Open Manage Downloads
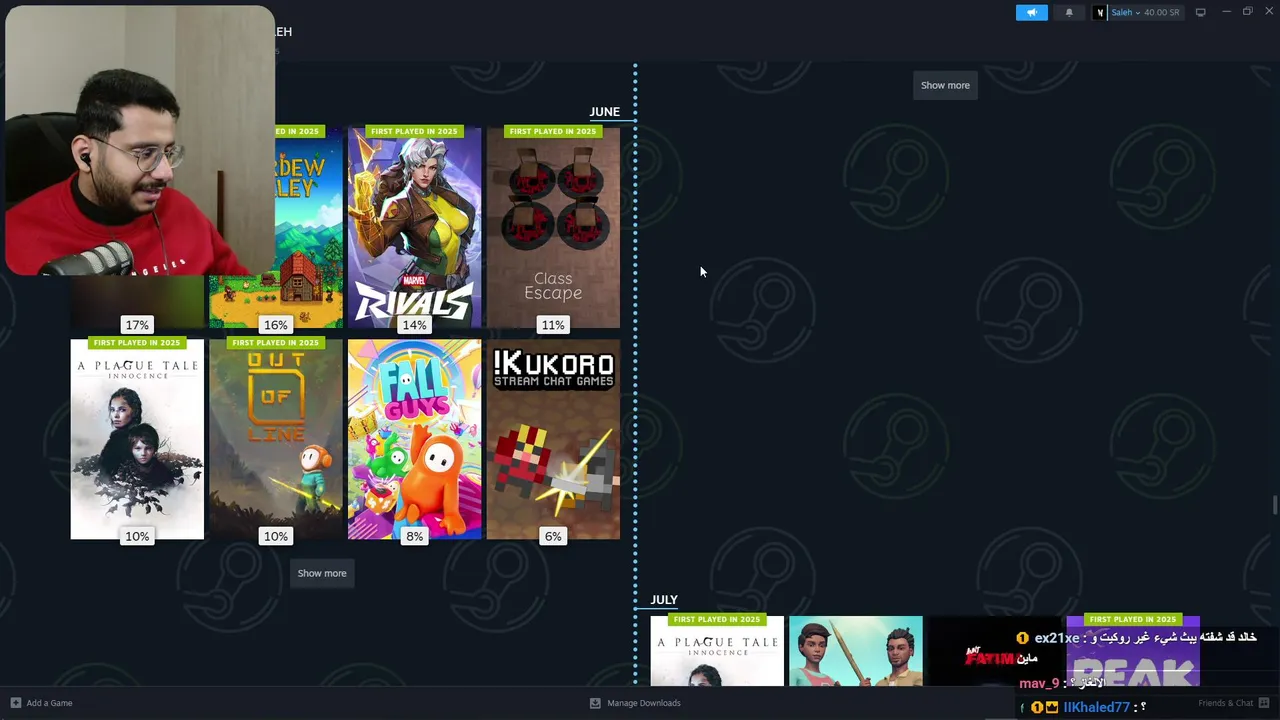 pyautogui.click(x=643, y=703)
